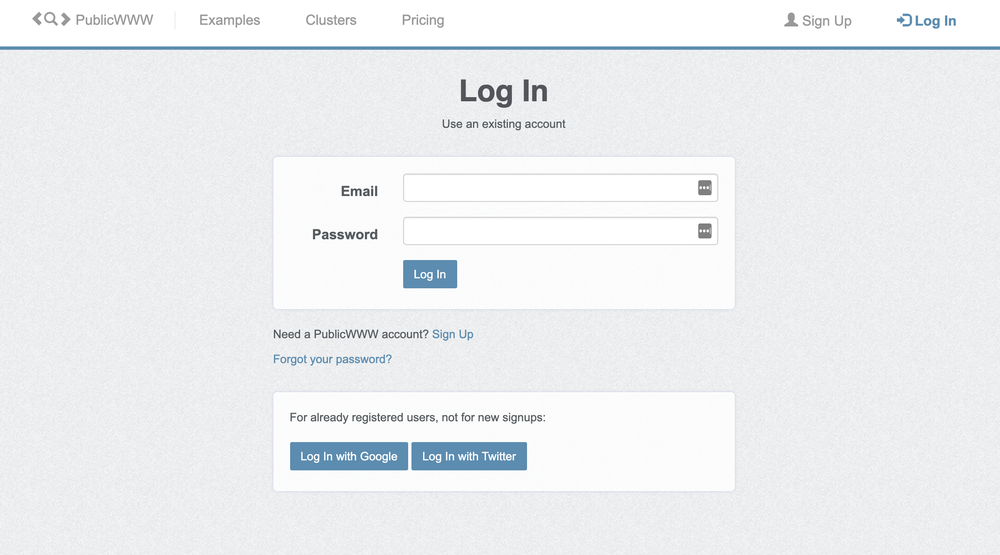Click the PublicWWW brand name
This screenshot has height=555, width=1000.
tap(114, 20)
